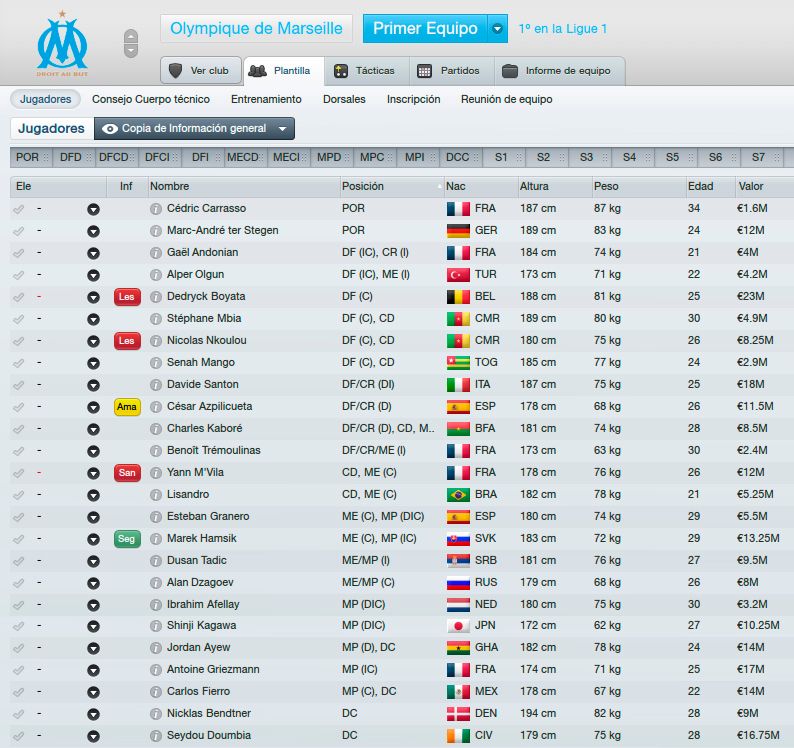Go to the Dorsales subtab
794x748 pixels.
pos(344,99)
